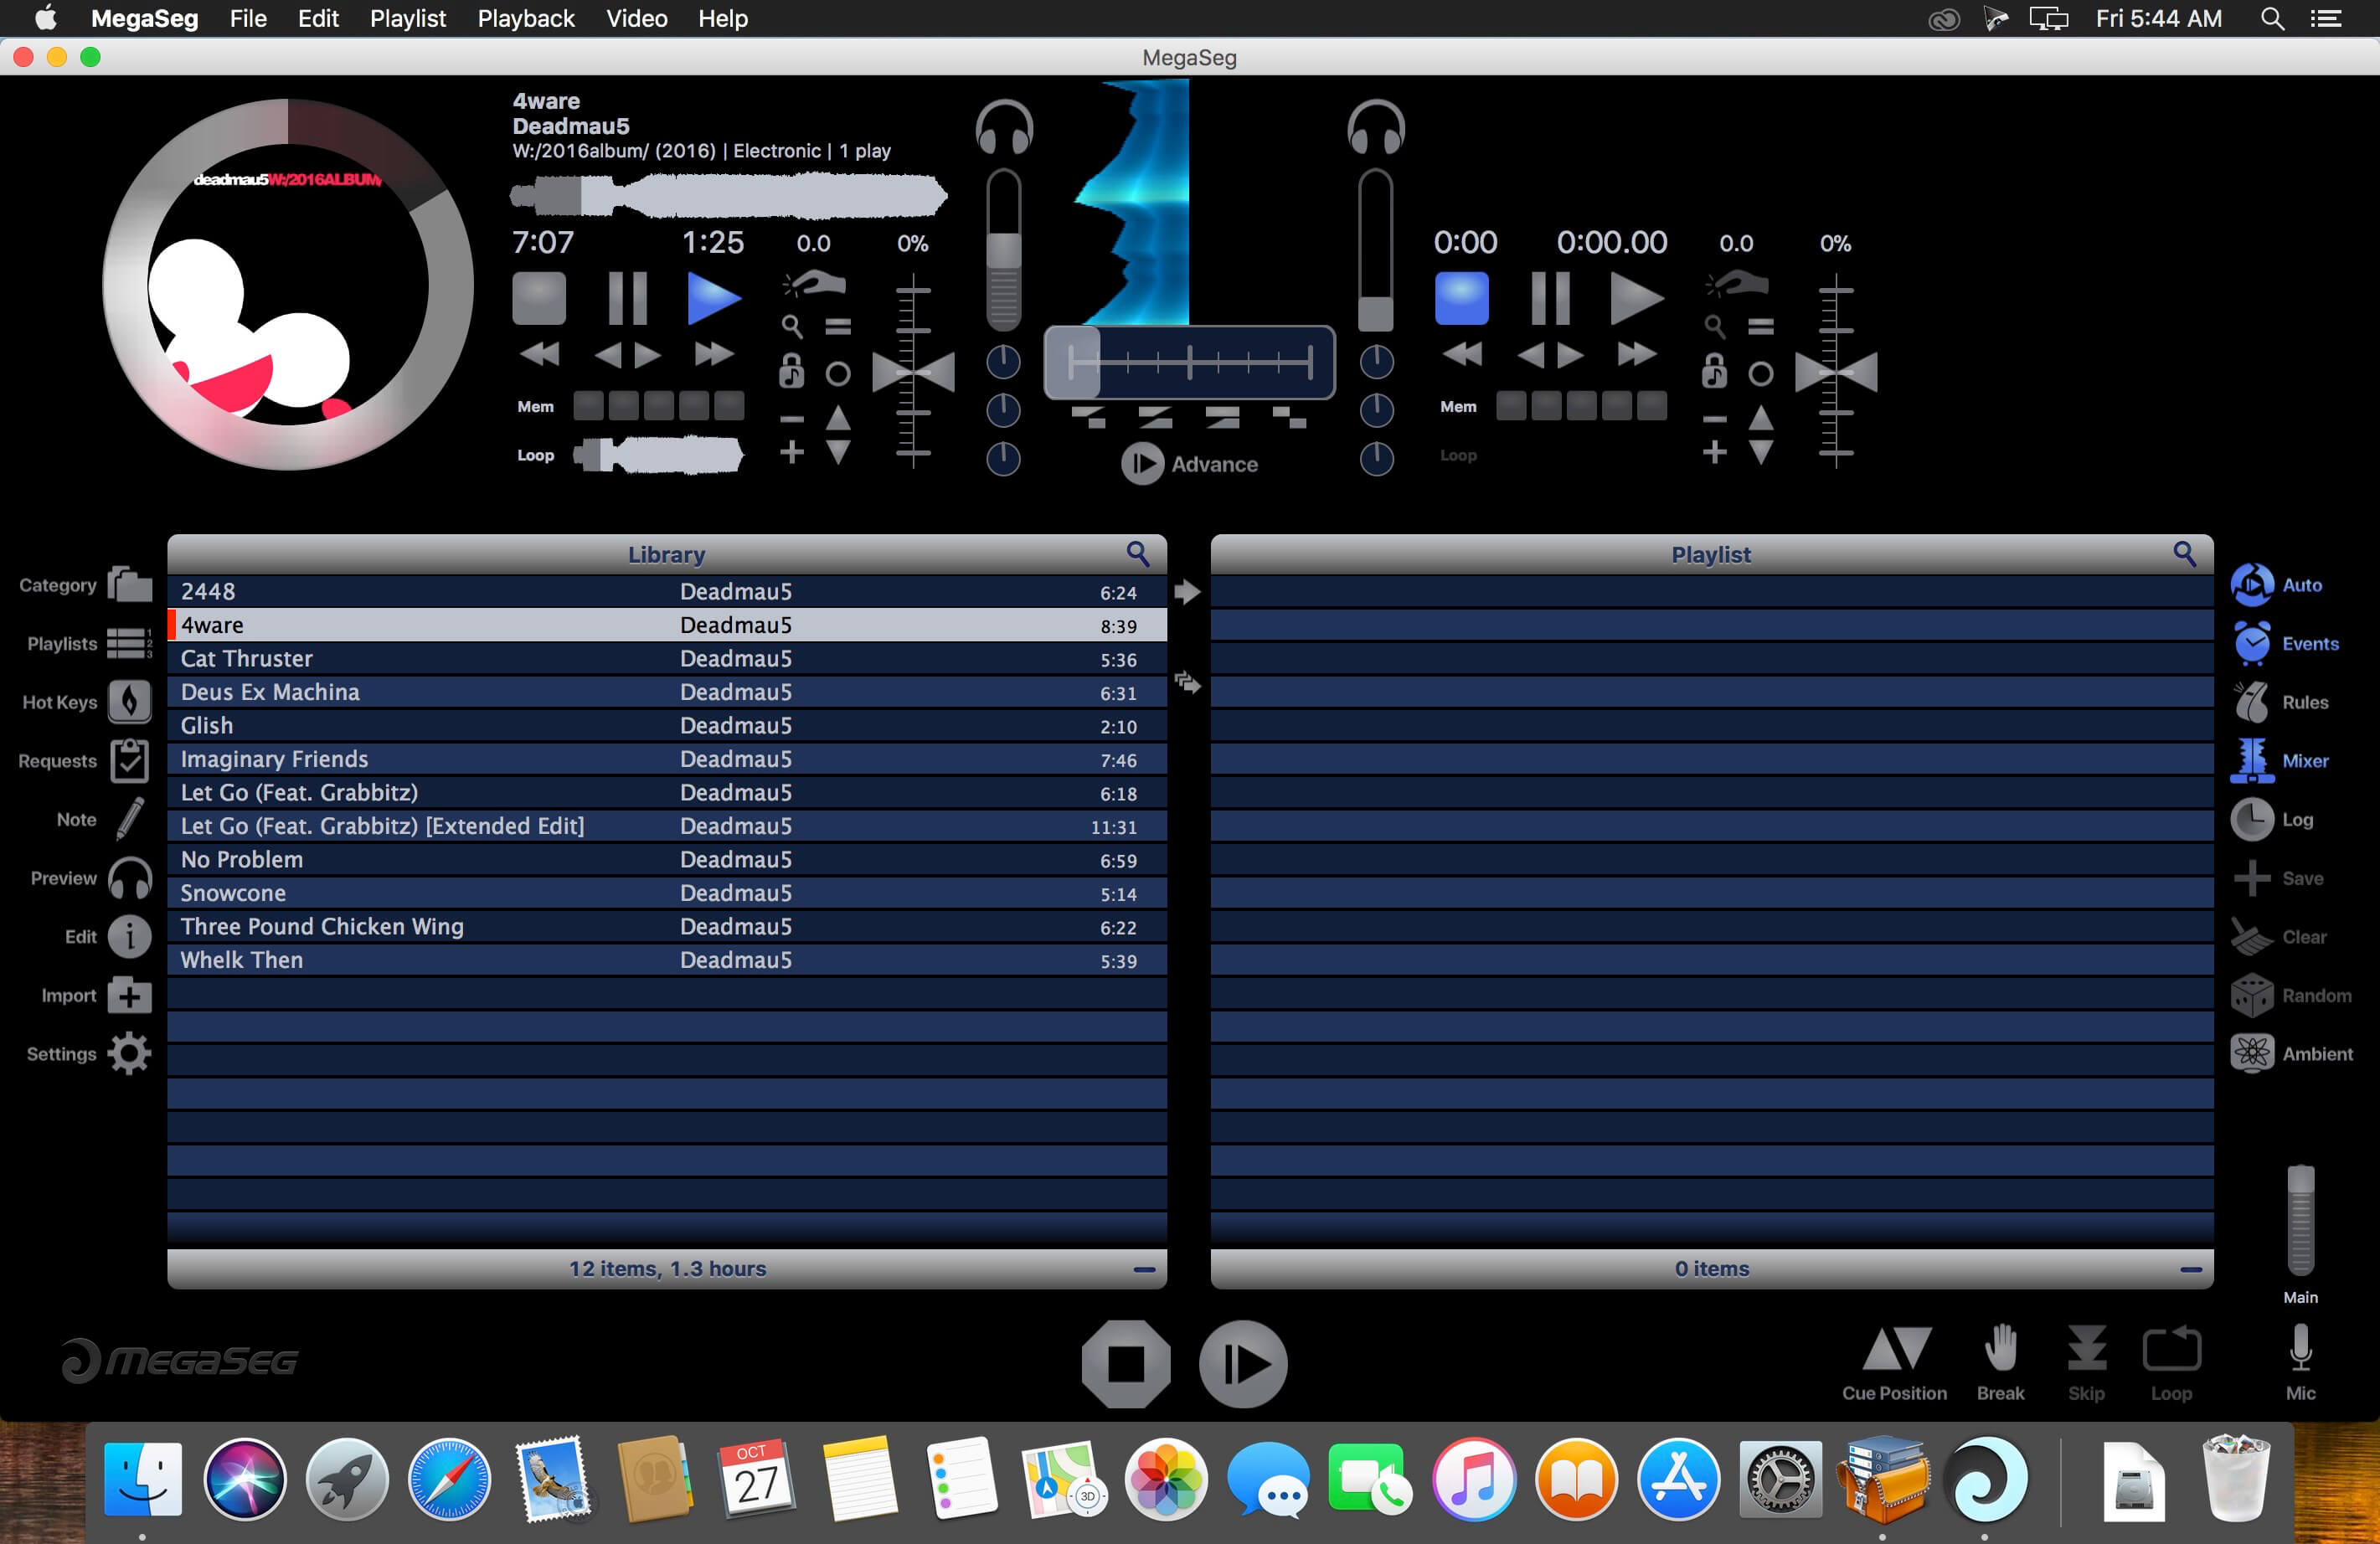Pause the left deck
Viewport: 2380px width, 1544px height.
pyautogui.click(x=628, y=298)
